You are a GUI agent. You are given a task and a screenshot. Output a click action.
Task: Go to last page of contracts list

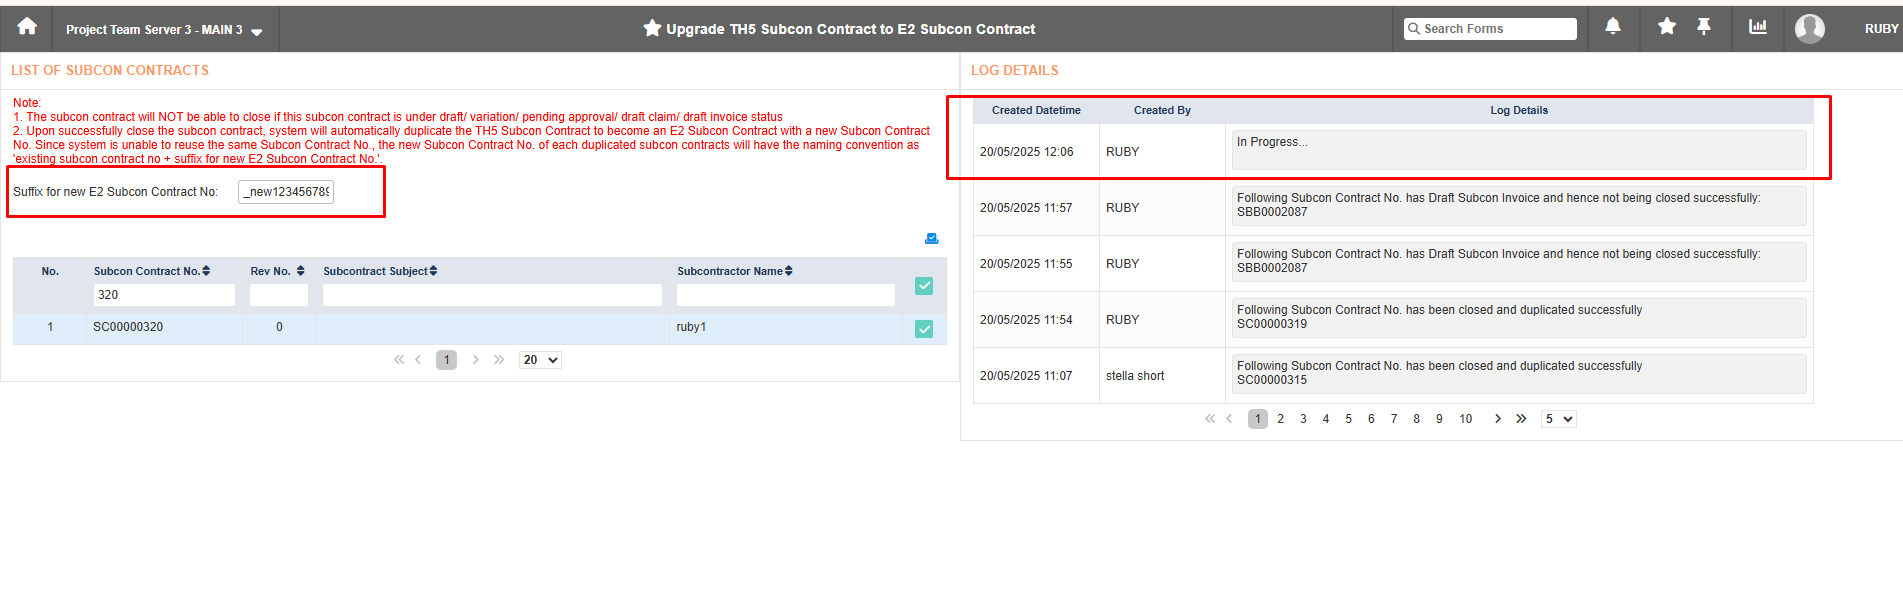(x=499, y=360)
